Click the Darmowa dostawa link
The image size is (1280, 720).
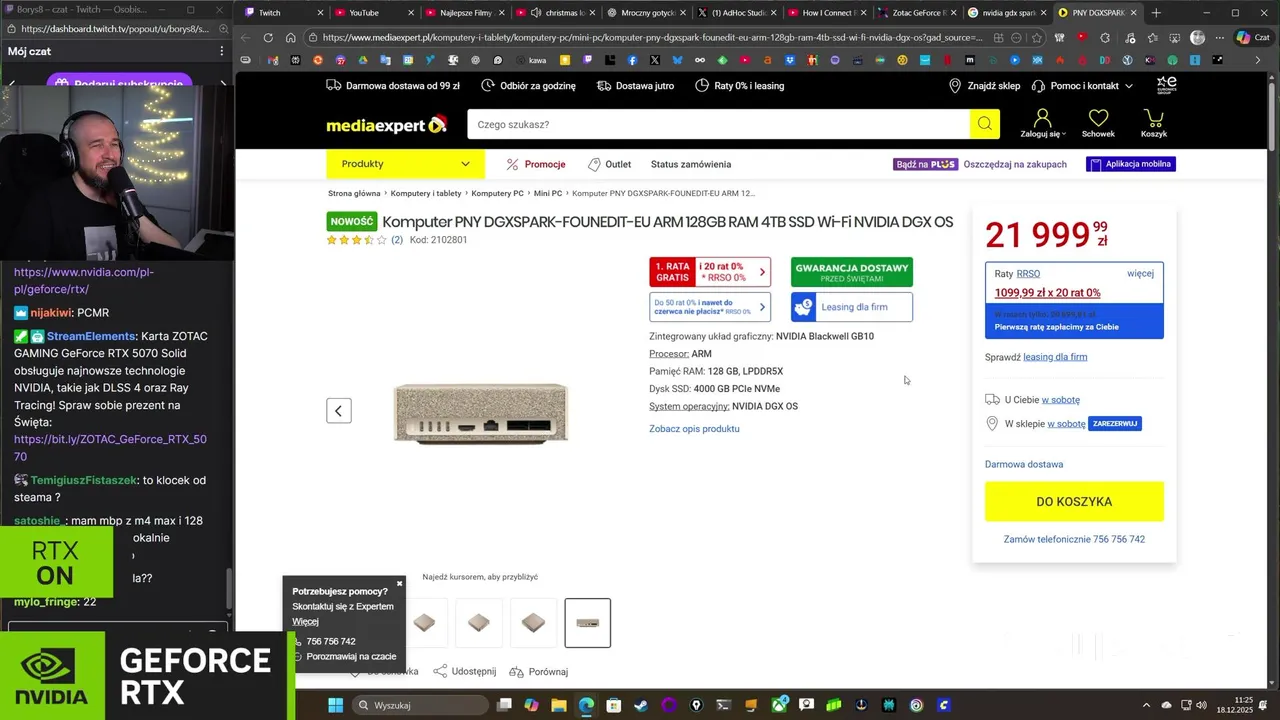point(1024,464)
